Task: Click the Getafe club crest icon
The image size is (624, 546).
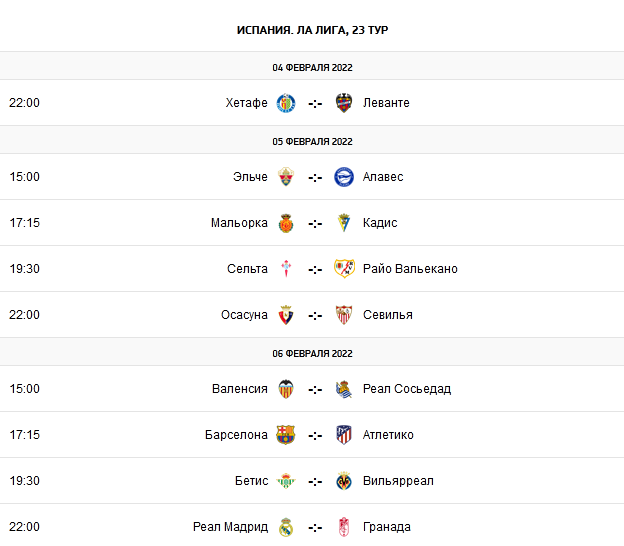Action: coord(286,103)
